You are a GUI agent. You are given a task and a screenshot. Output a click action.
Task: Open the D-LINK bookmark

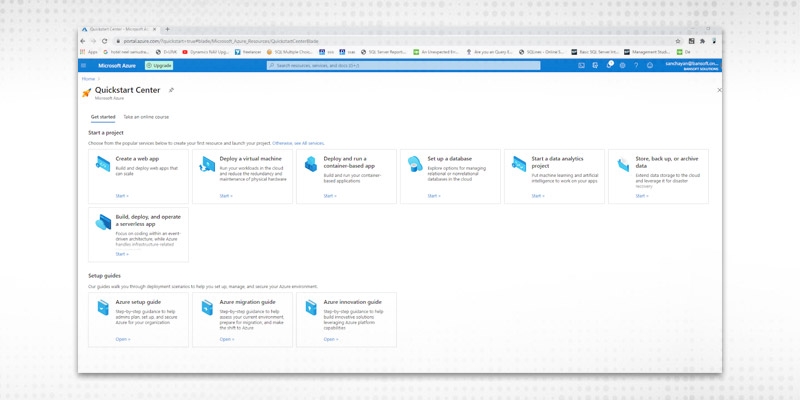[166, 52]
